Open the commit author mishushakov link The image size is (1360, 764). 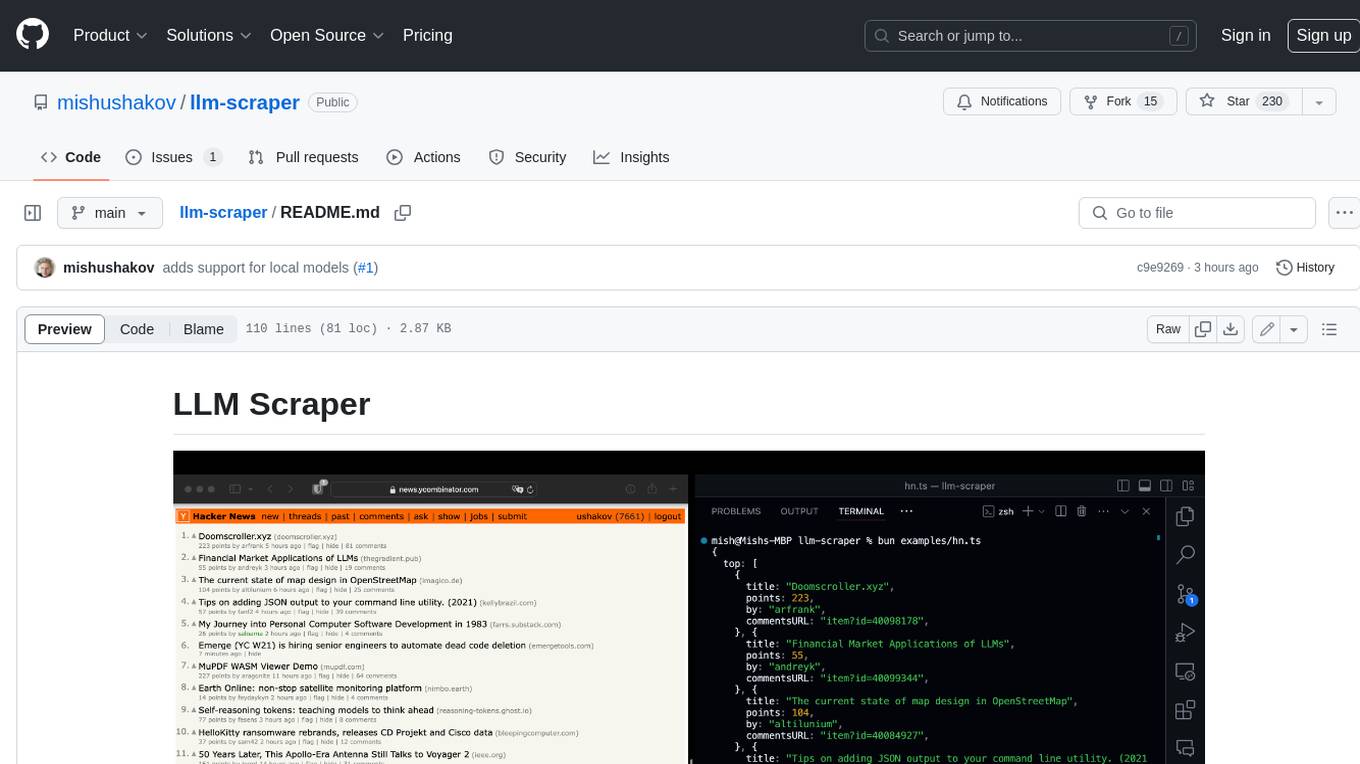tap(109, 268)
